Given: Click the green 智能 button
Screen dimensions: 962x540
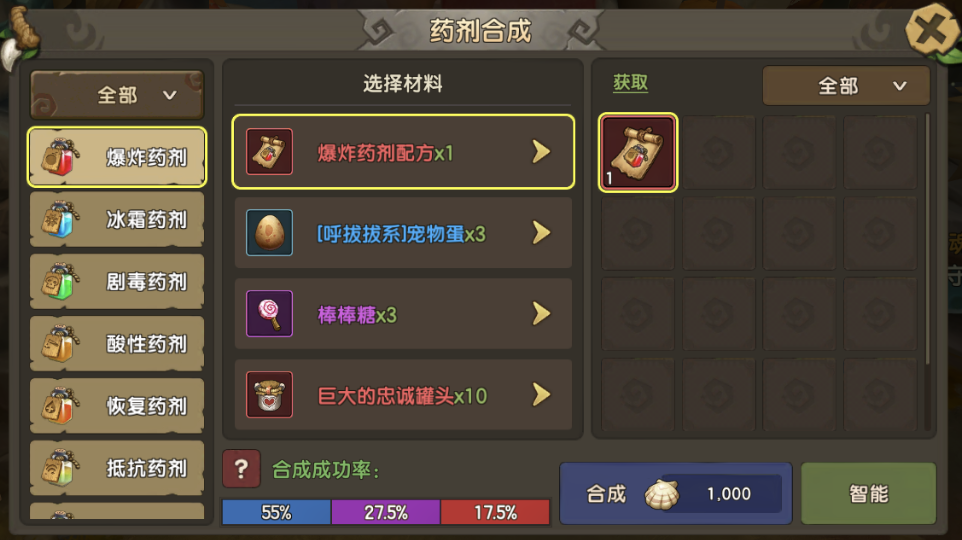Looking at the screenshot, I should tap(868, 494).
